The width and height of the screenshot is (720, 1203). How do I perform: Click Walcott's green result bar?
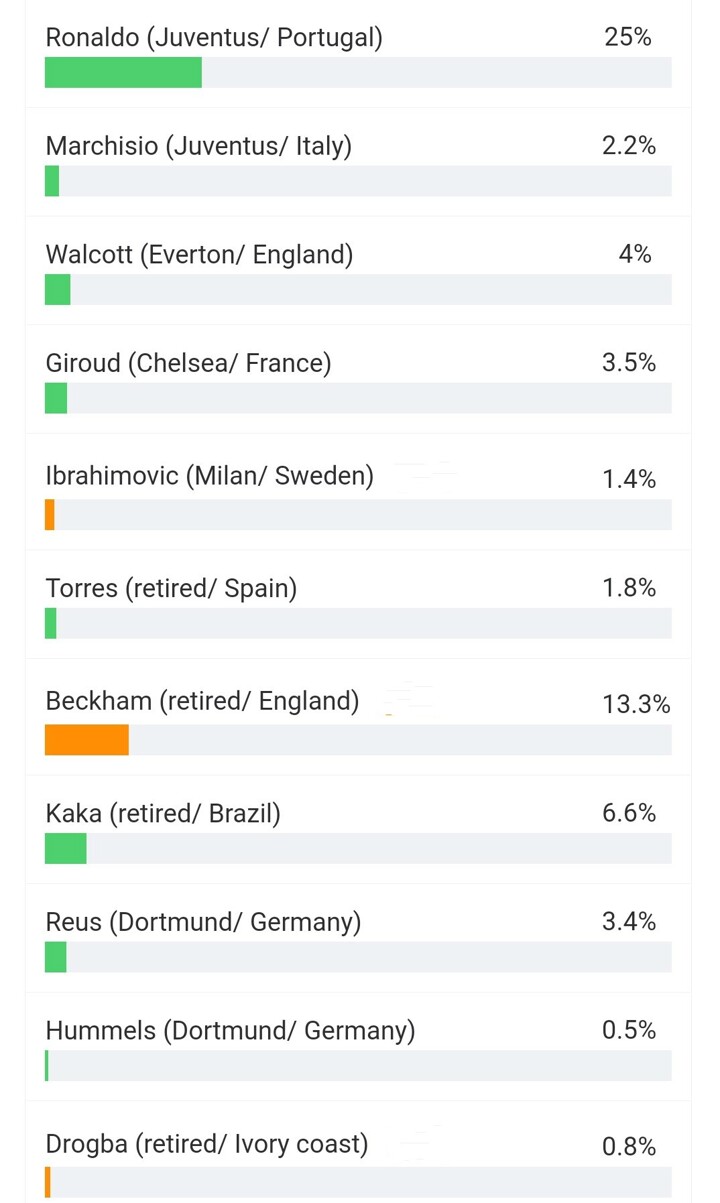coord(58,290)
